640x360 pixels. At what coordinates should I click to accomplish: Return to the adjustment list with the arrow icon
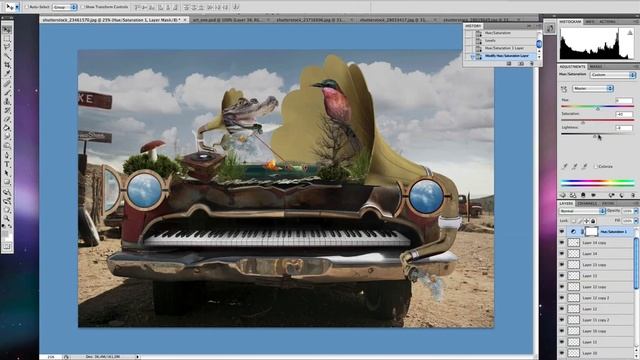click(x=563, y=195)
